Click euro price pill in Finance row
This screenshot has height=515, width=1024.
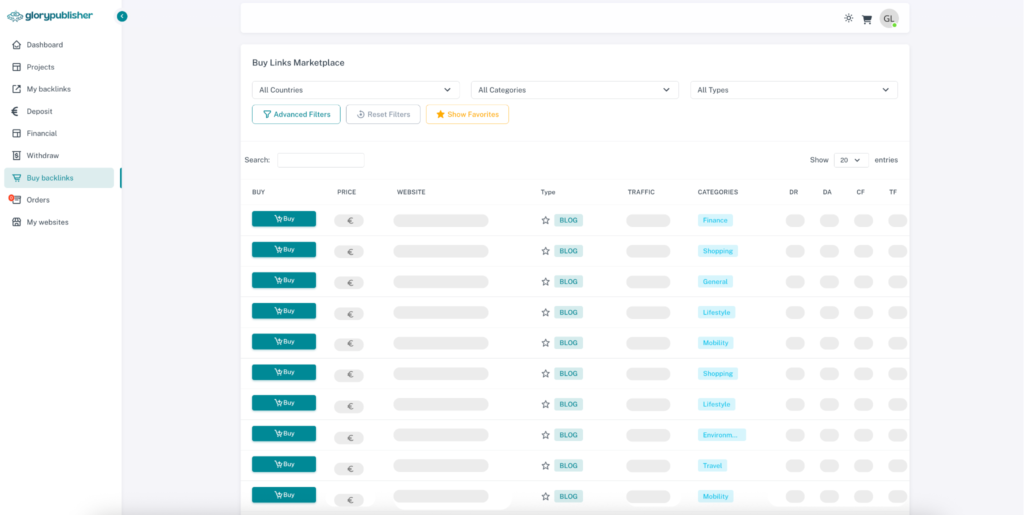(349, 221)
